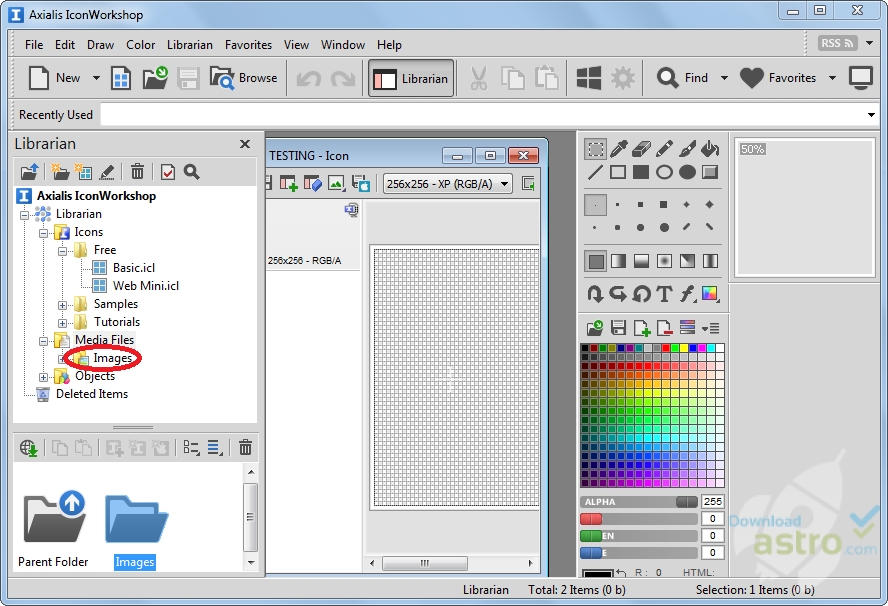This screenshot has height=606, width=888.
Task: Collapse the Icons folder in the Librarian tree
Action: pyautogui.click(x=43, y=231)
